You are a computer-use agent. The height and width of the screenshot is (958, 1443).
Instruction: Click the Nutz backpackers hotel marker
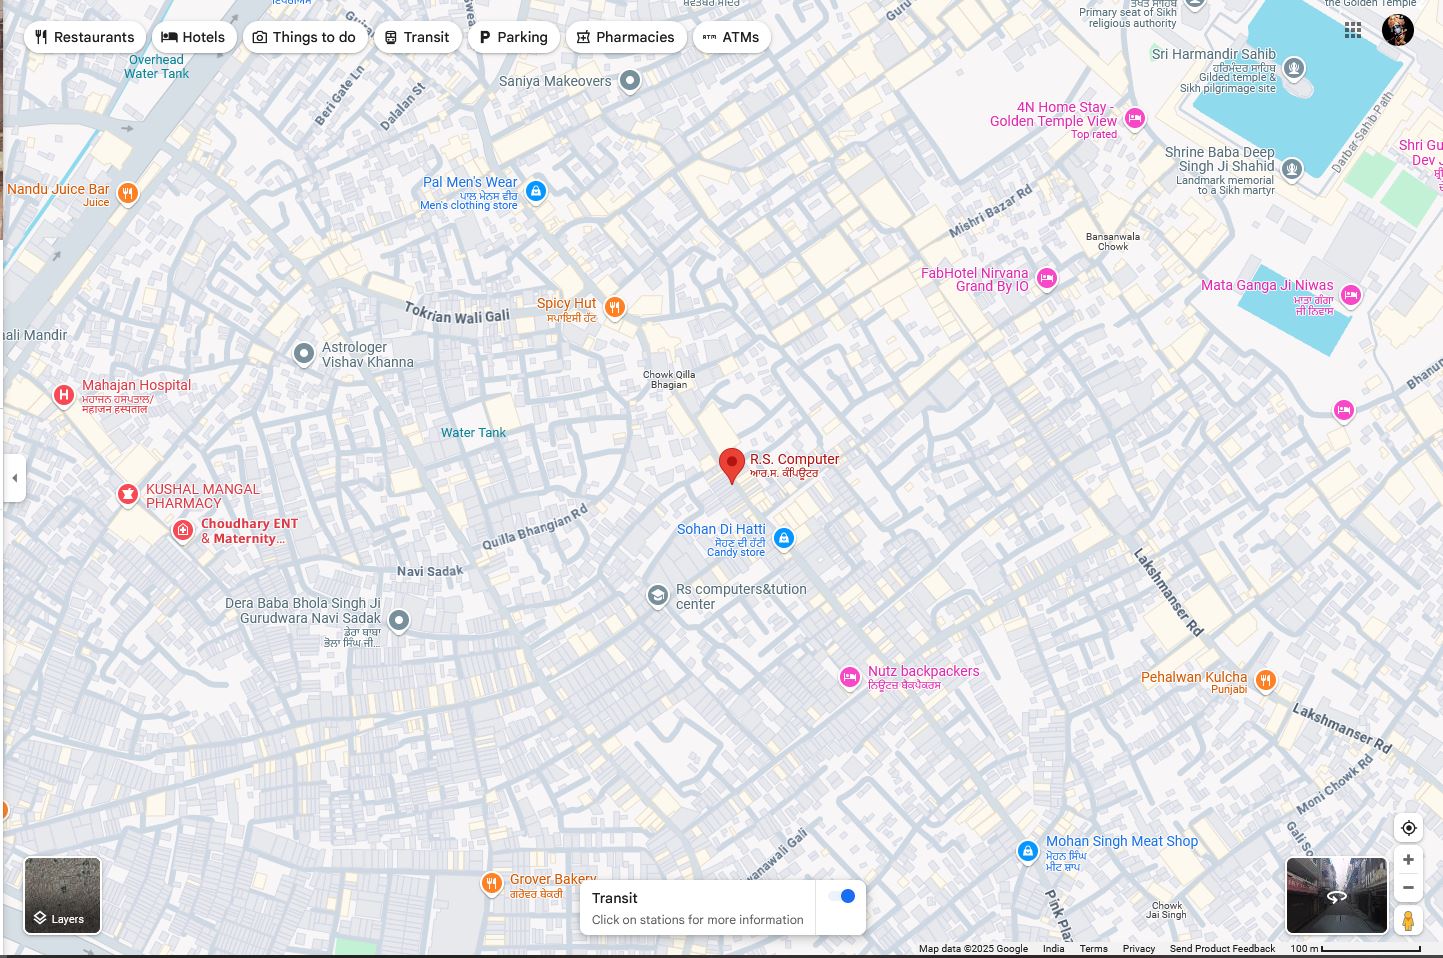click(850, 678)
